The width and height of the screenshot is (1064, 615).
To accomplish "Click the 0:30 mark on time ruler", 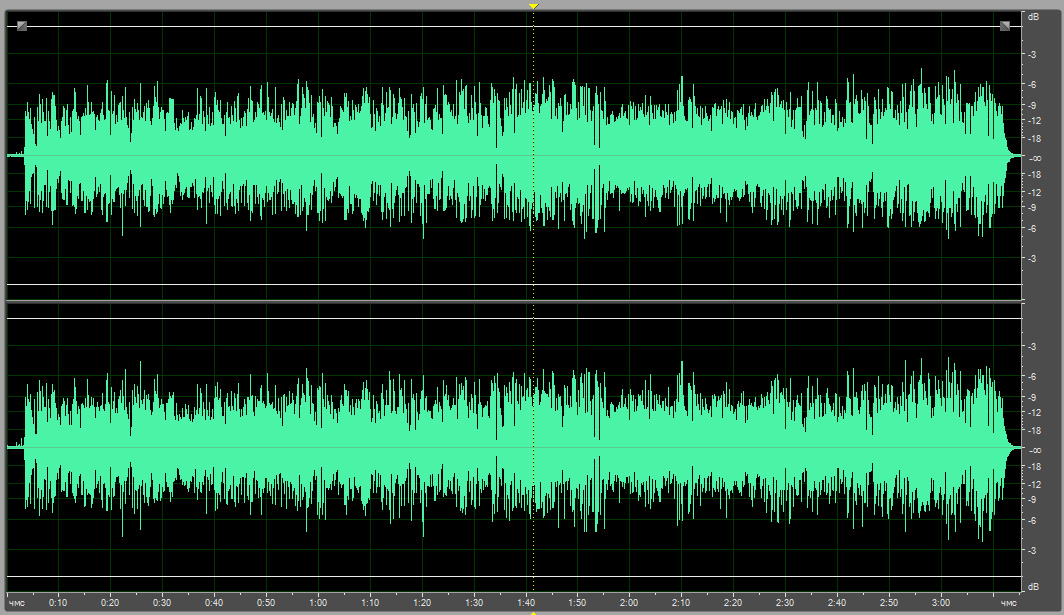I will point(162,603).
